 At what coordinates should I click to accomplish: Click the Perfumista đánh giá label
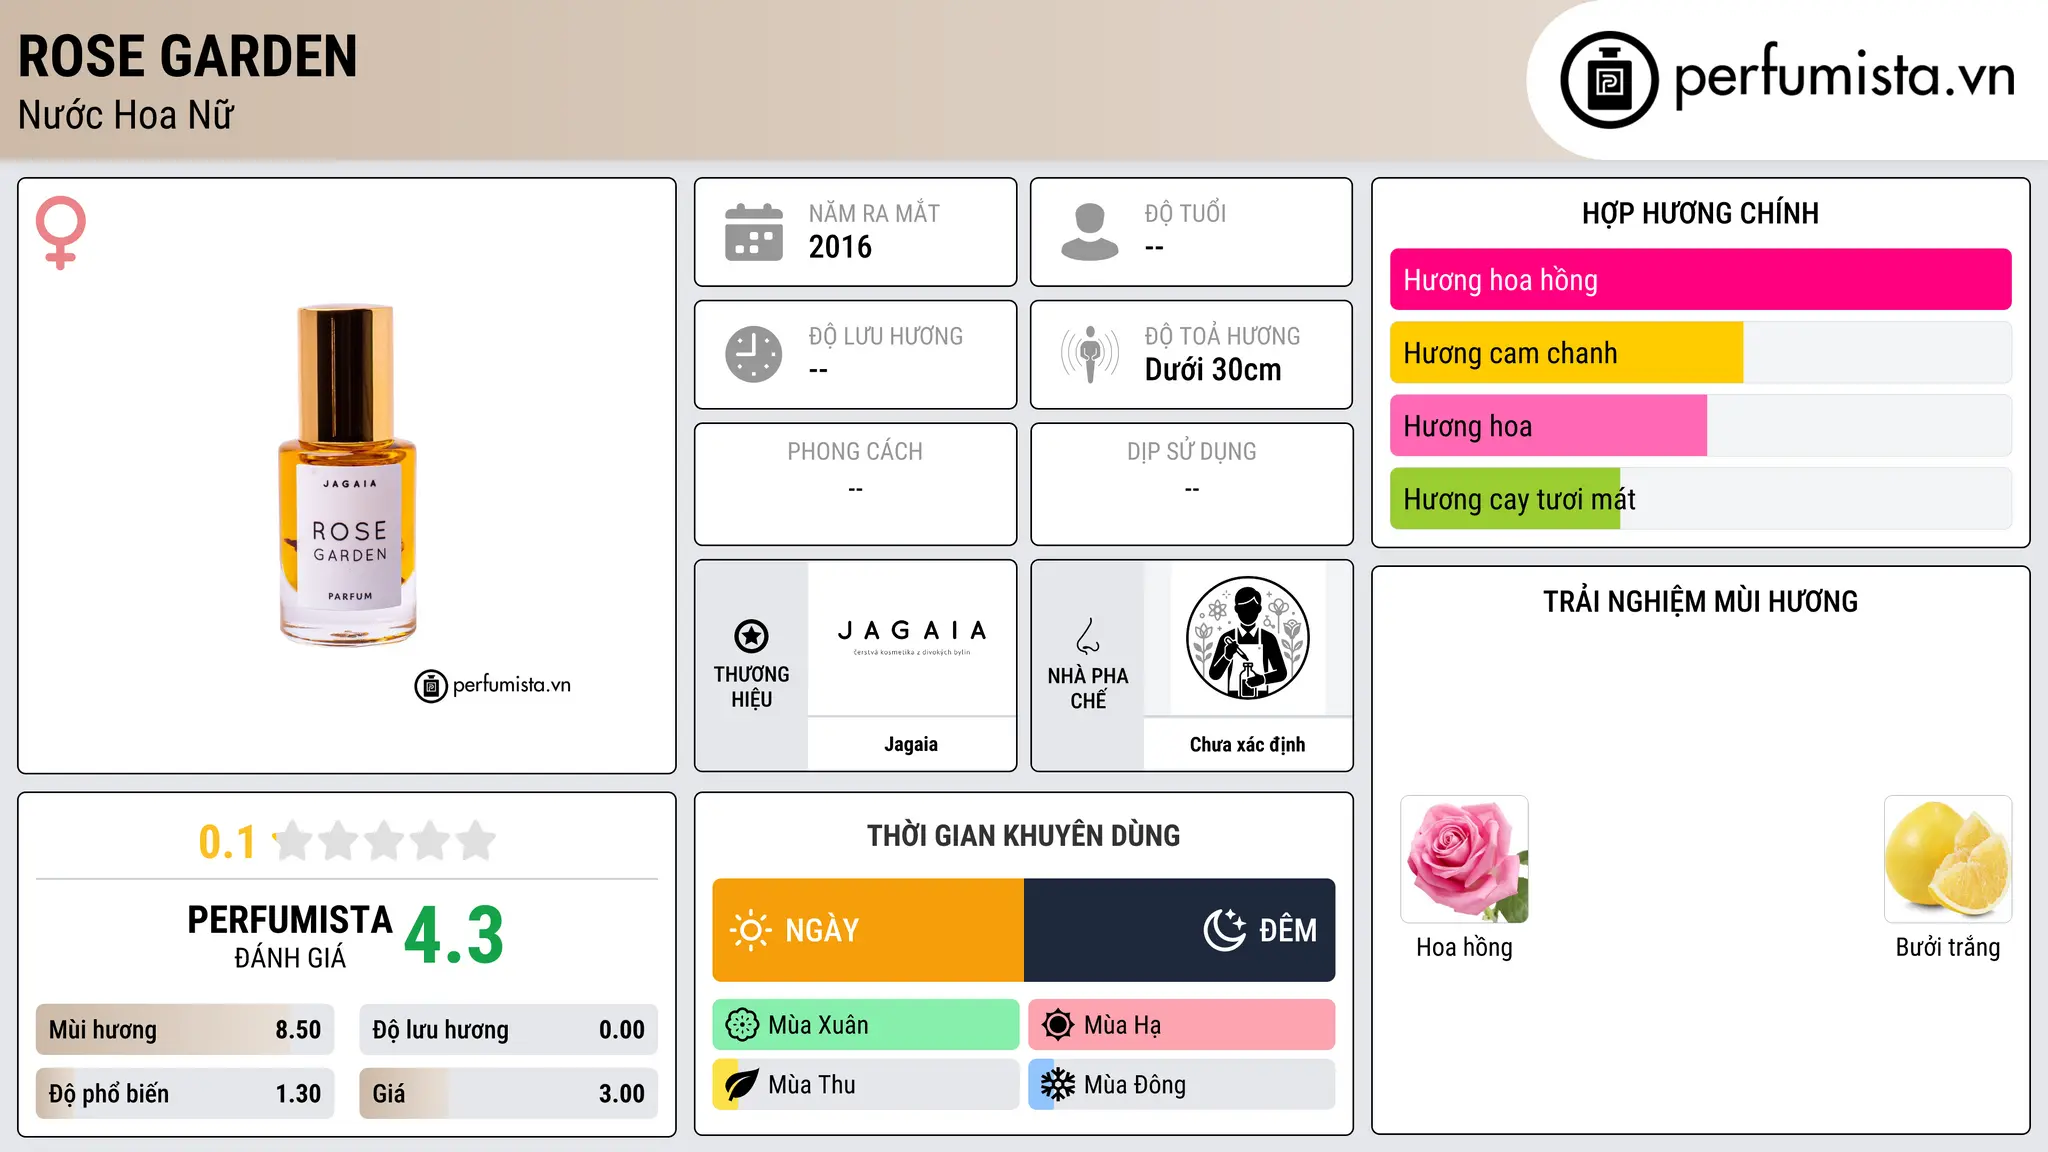coord(290,936)
